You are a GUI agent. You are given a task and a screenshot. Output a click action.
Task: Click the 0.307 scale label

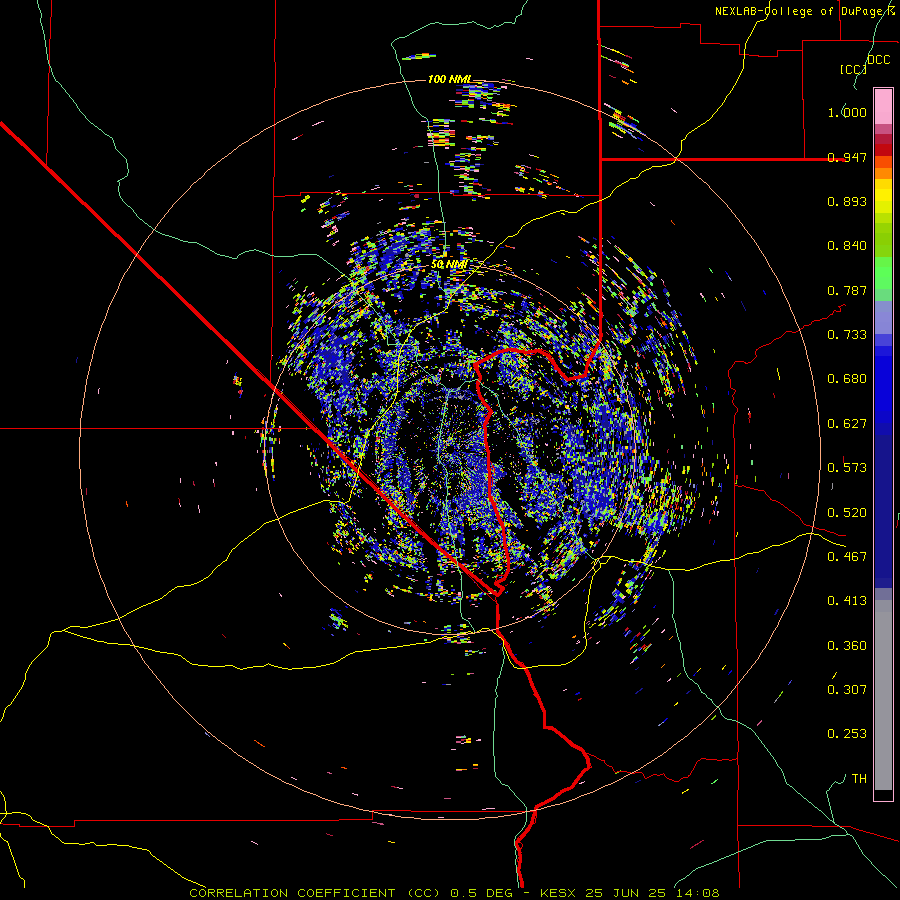pyautogui.click(x=847, y=690)
